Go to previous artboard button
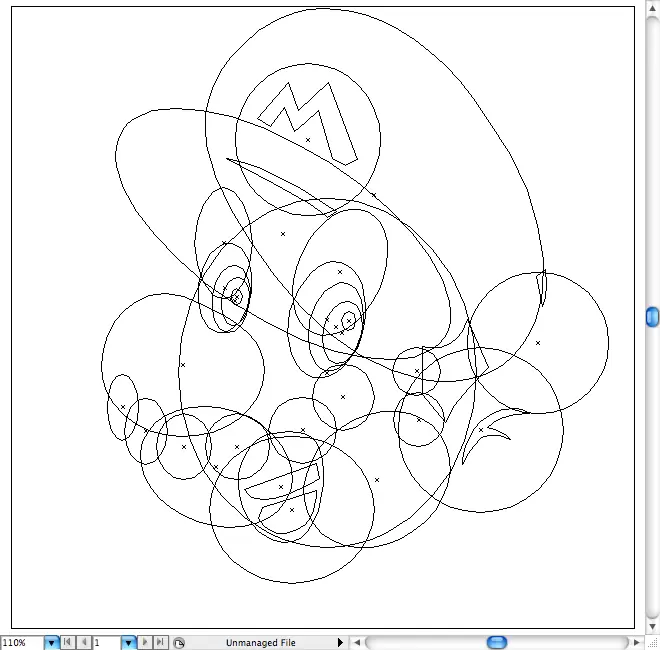The image size is (660, 650). 84,642
